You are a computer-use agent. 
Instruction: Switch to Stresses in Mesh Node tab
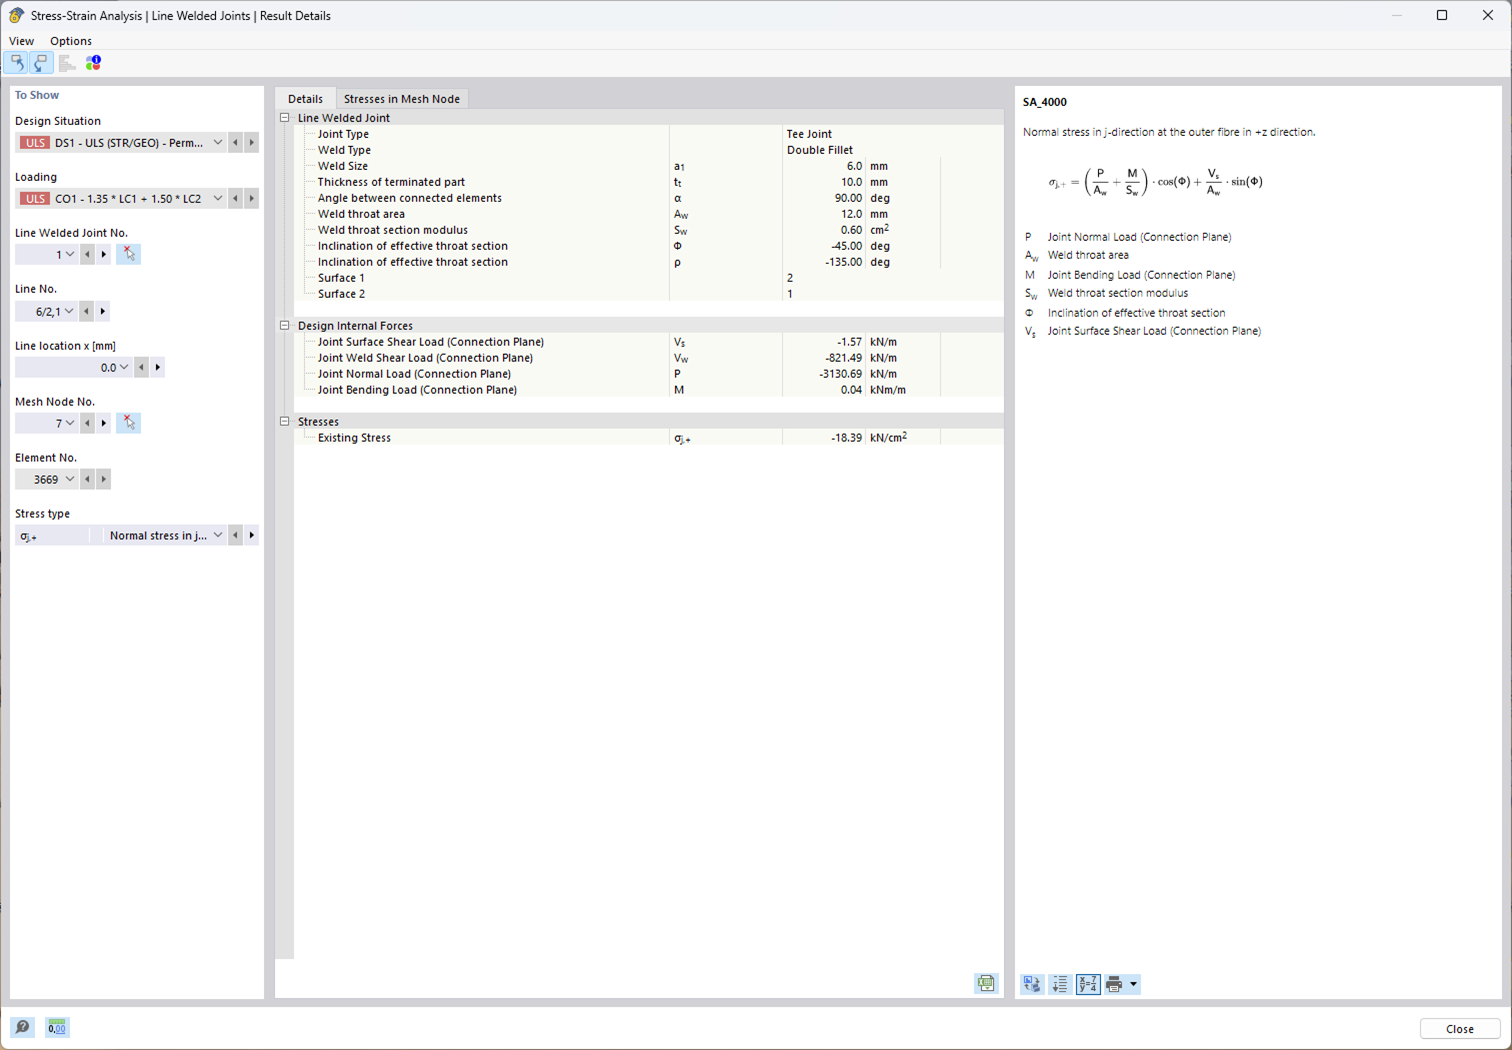point(402,99)
